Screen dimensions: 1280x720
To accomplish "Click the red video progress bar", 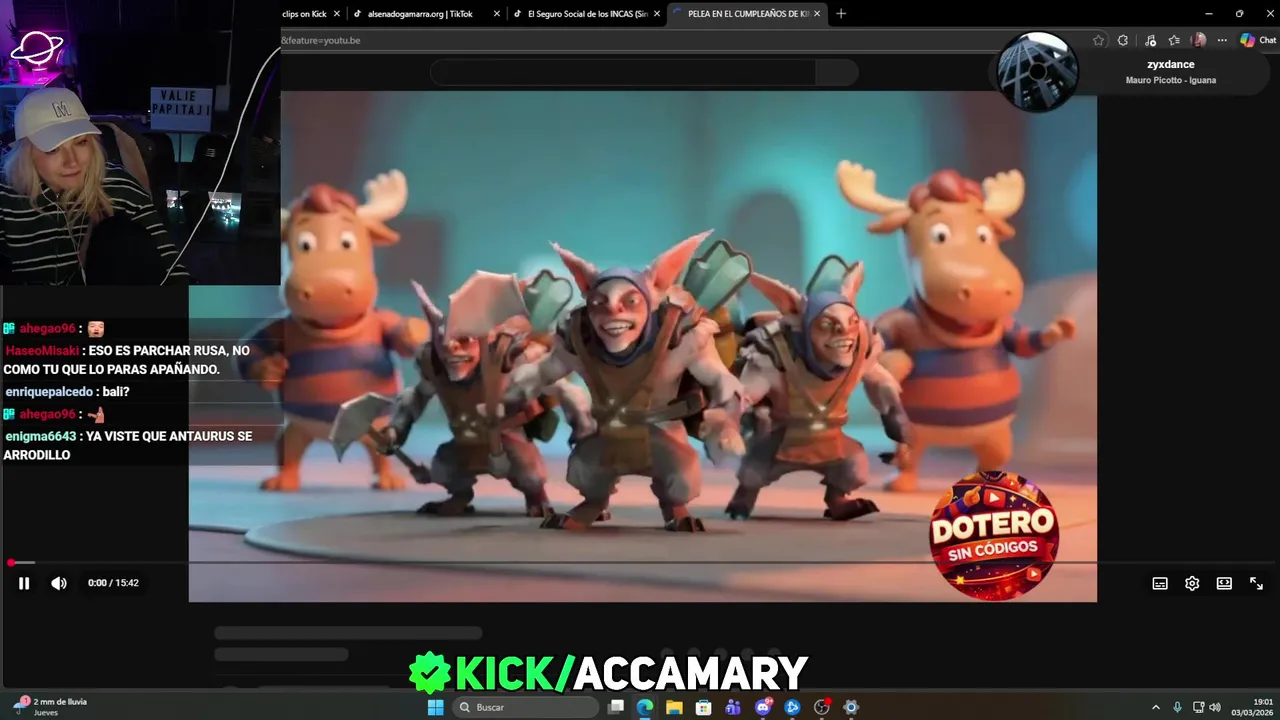I will (640, 563).
